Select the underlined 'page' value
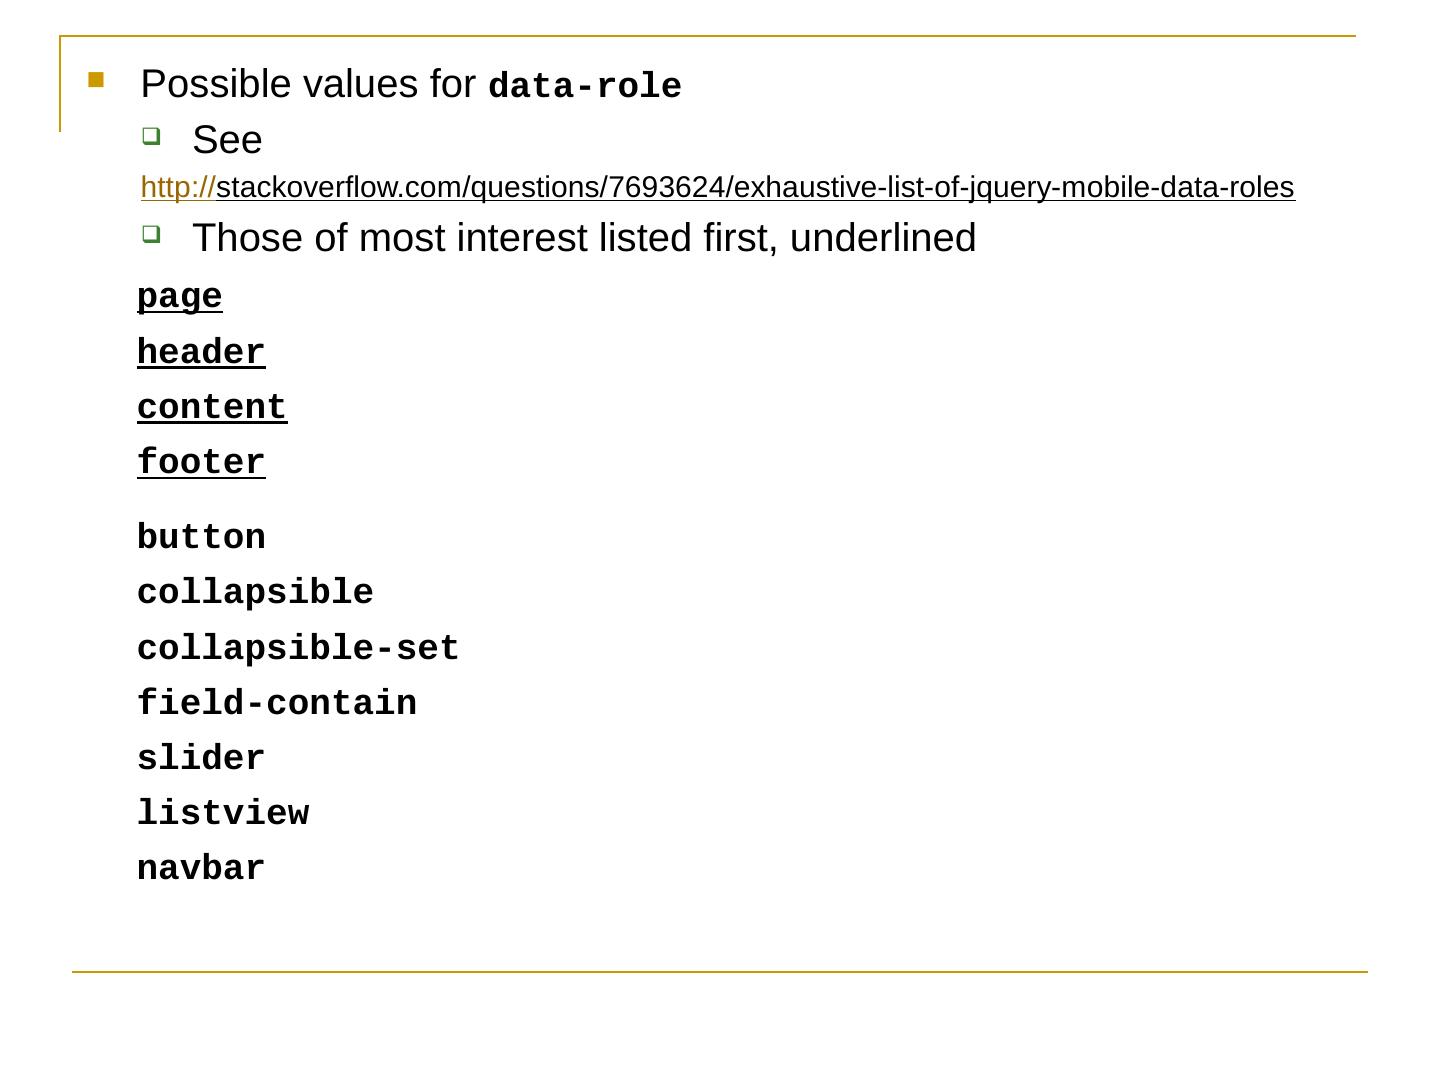Image resolution: width=1440 pixels, height=1080 pixels. pos(179,297)
